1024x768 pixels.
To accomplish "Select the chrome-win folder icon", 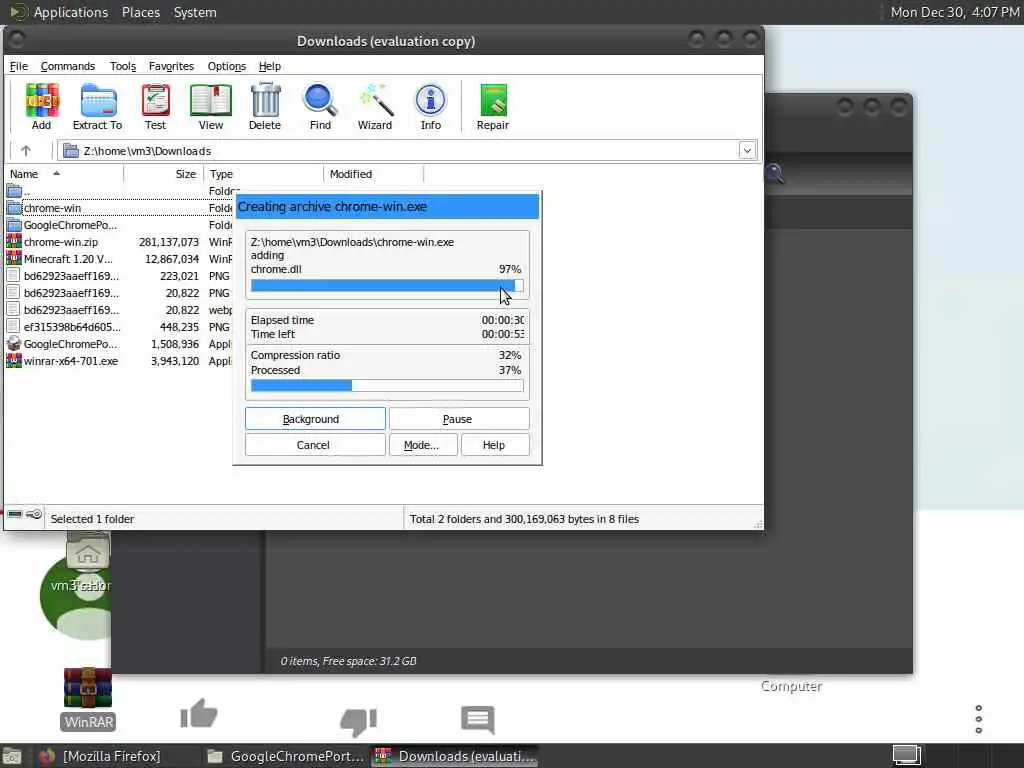I will pos(14,208).
